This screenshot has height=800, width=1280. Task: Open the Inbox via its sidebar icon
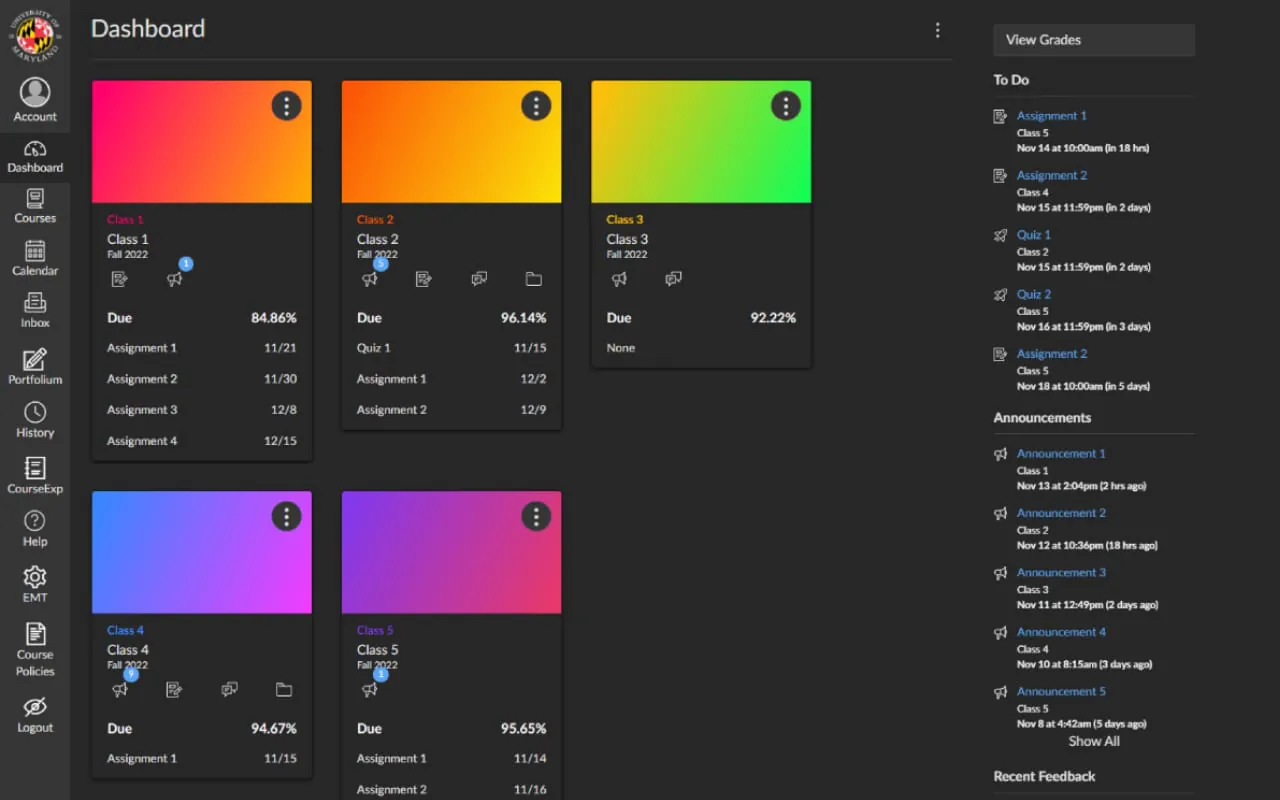[35, 310]
